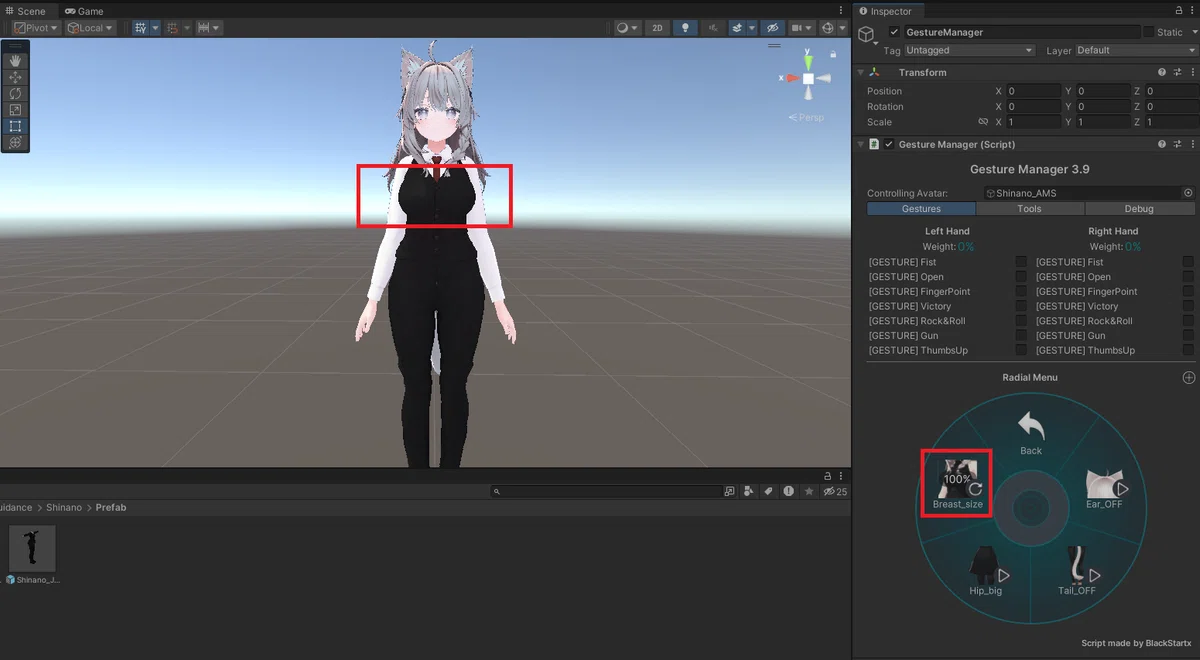Image resolution: width=1200 pixels, height=660 pixels.
Task: Select the Scale tool
Action: point(15,110)
